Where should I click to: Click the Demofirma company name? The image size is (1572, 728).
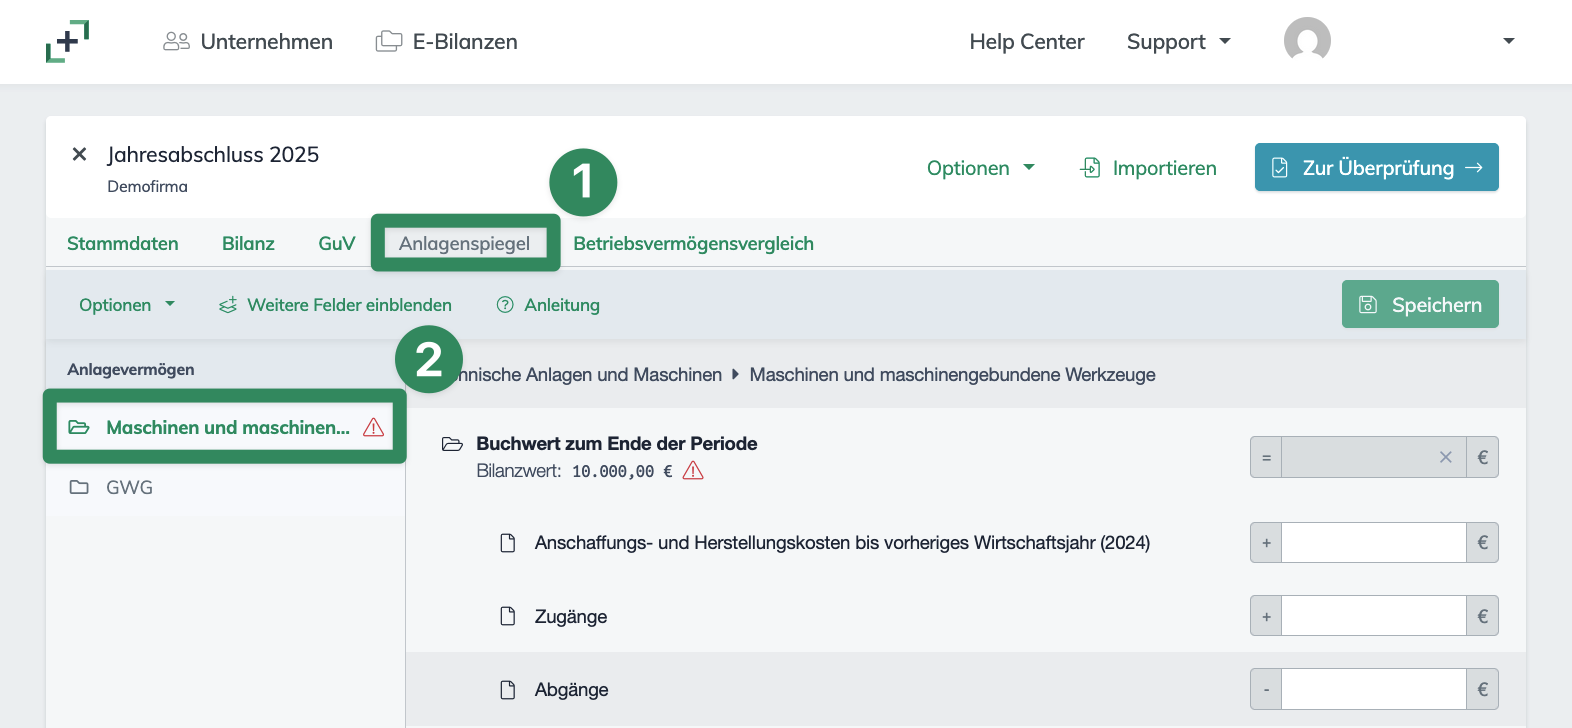pos(147,187)
